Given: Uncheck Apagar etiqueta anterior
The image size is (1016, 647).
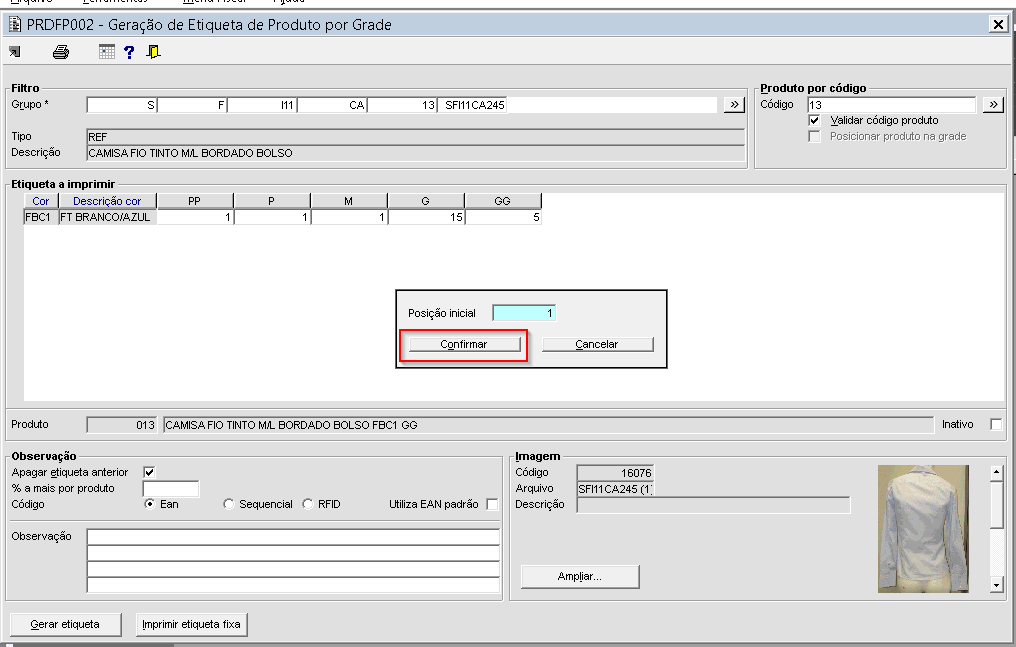Looking at the screenshot, I should point(149,472).
